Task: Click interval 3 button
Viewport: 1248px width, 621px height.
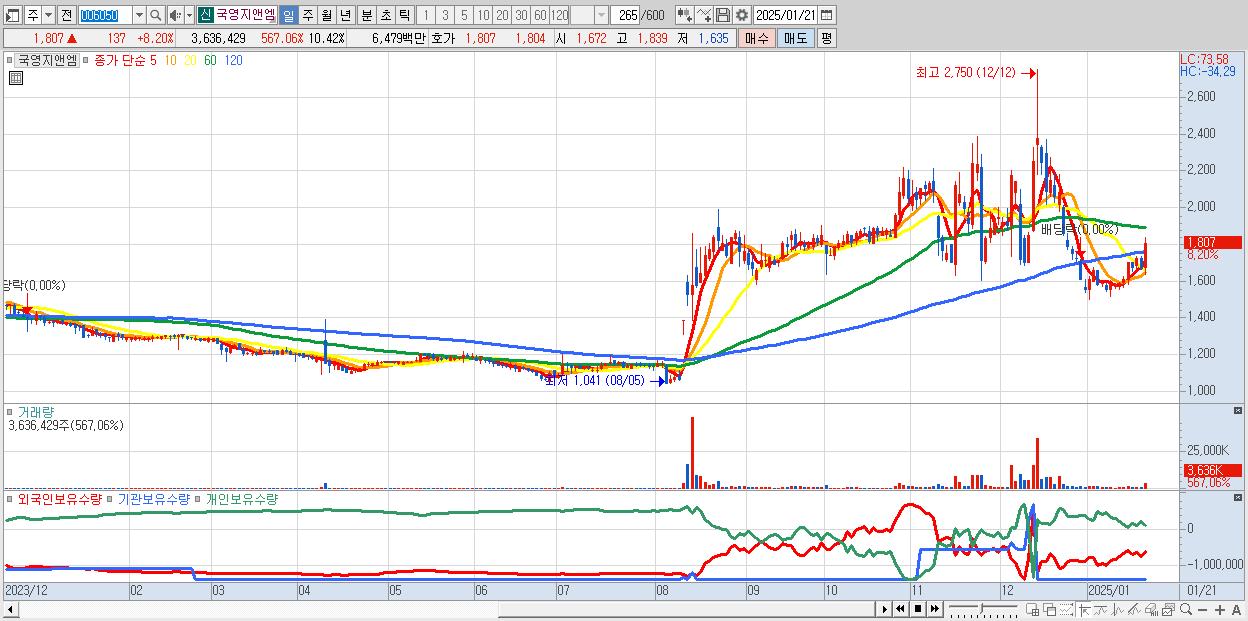Action: pyautogui.click(x=445, y=15)
